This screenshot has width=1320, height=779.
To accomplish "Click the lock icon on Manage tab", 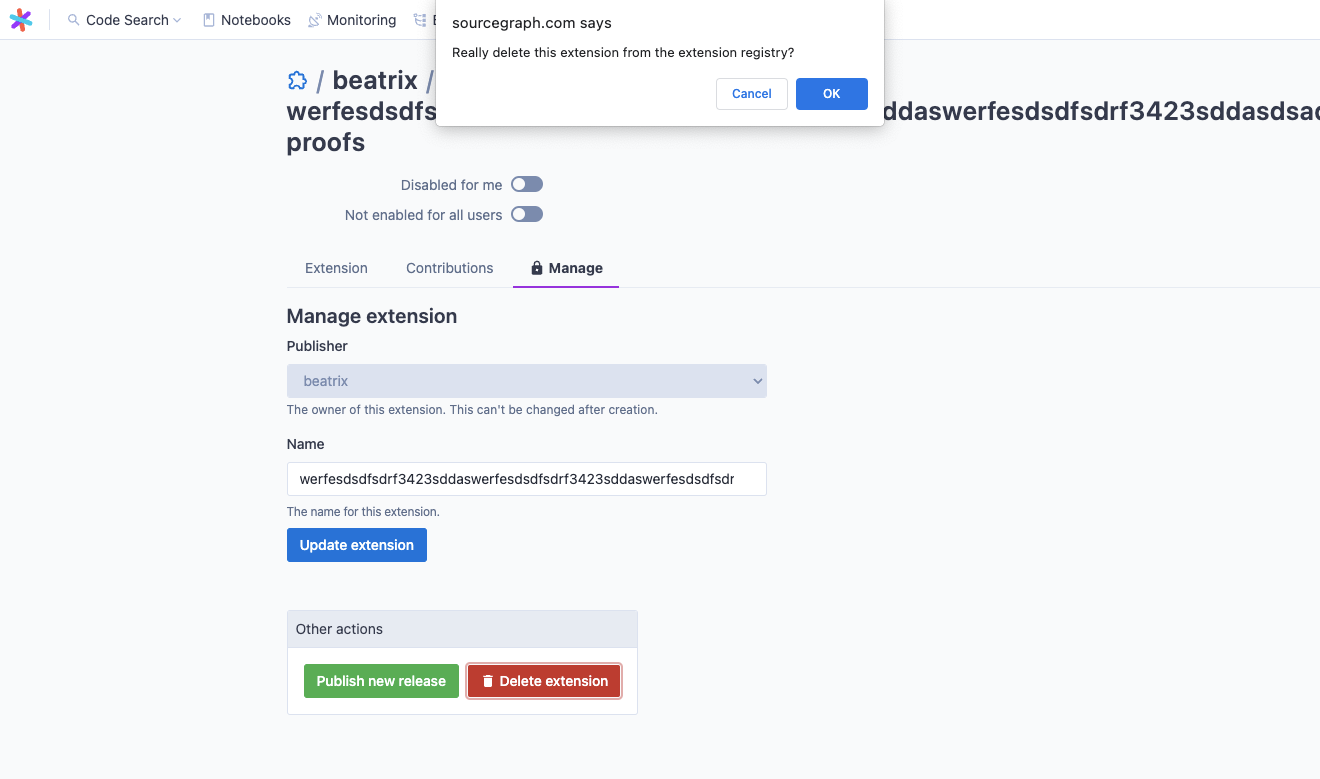I will 537,268.
